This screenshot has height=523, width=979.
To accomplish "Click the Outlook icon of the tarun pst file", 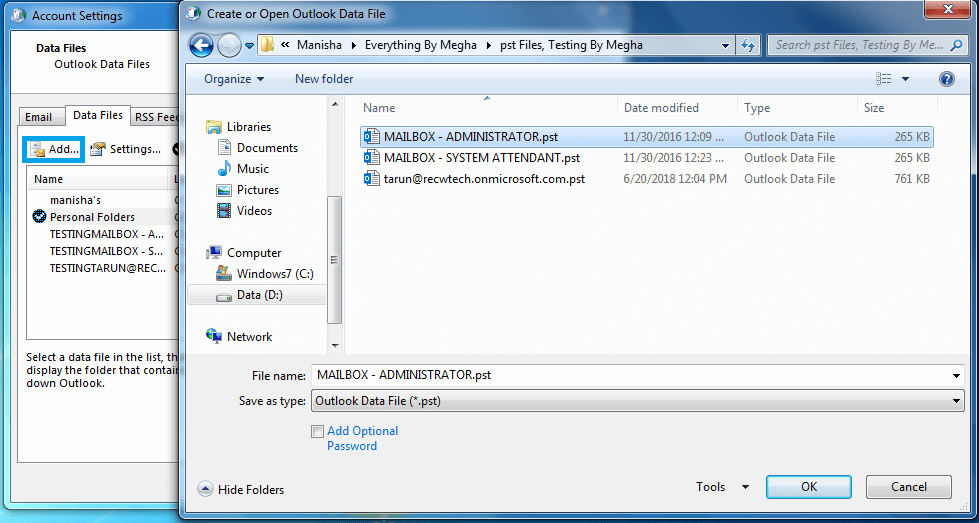I will tap(372, 179).
